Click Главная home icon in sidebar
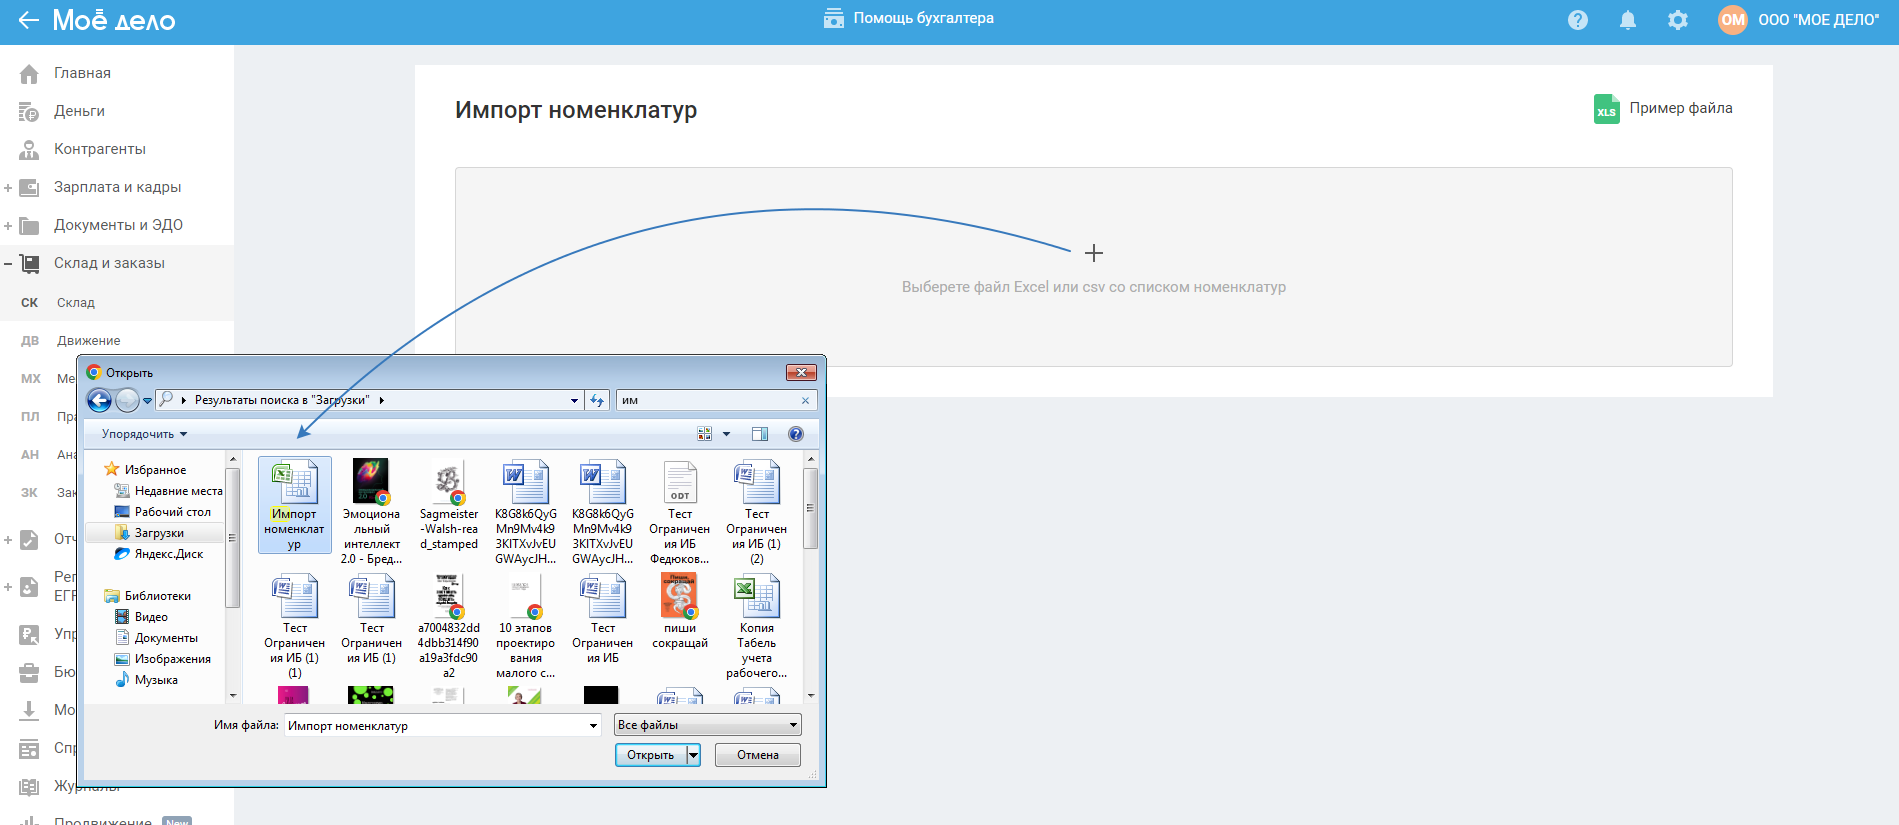 tap(29, 73)
